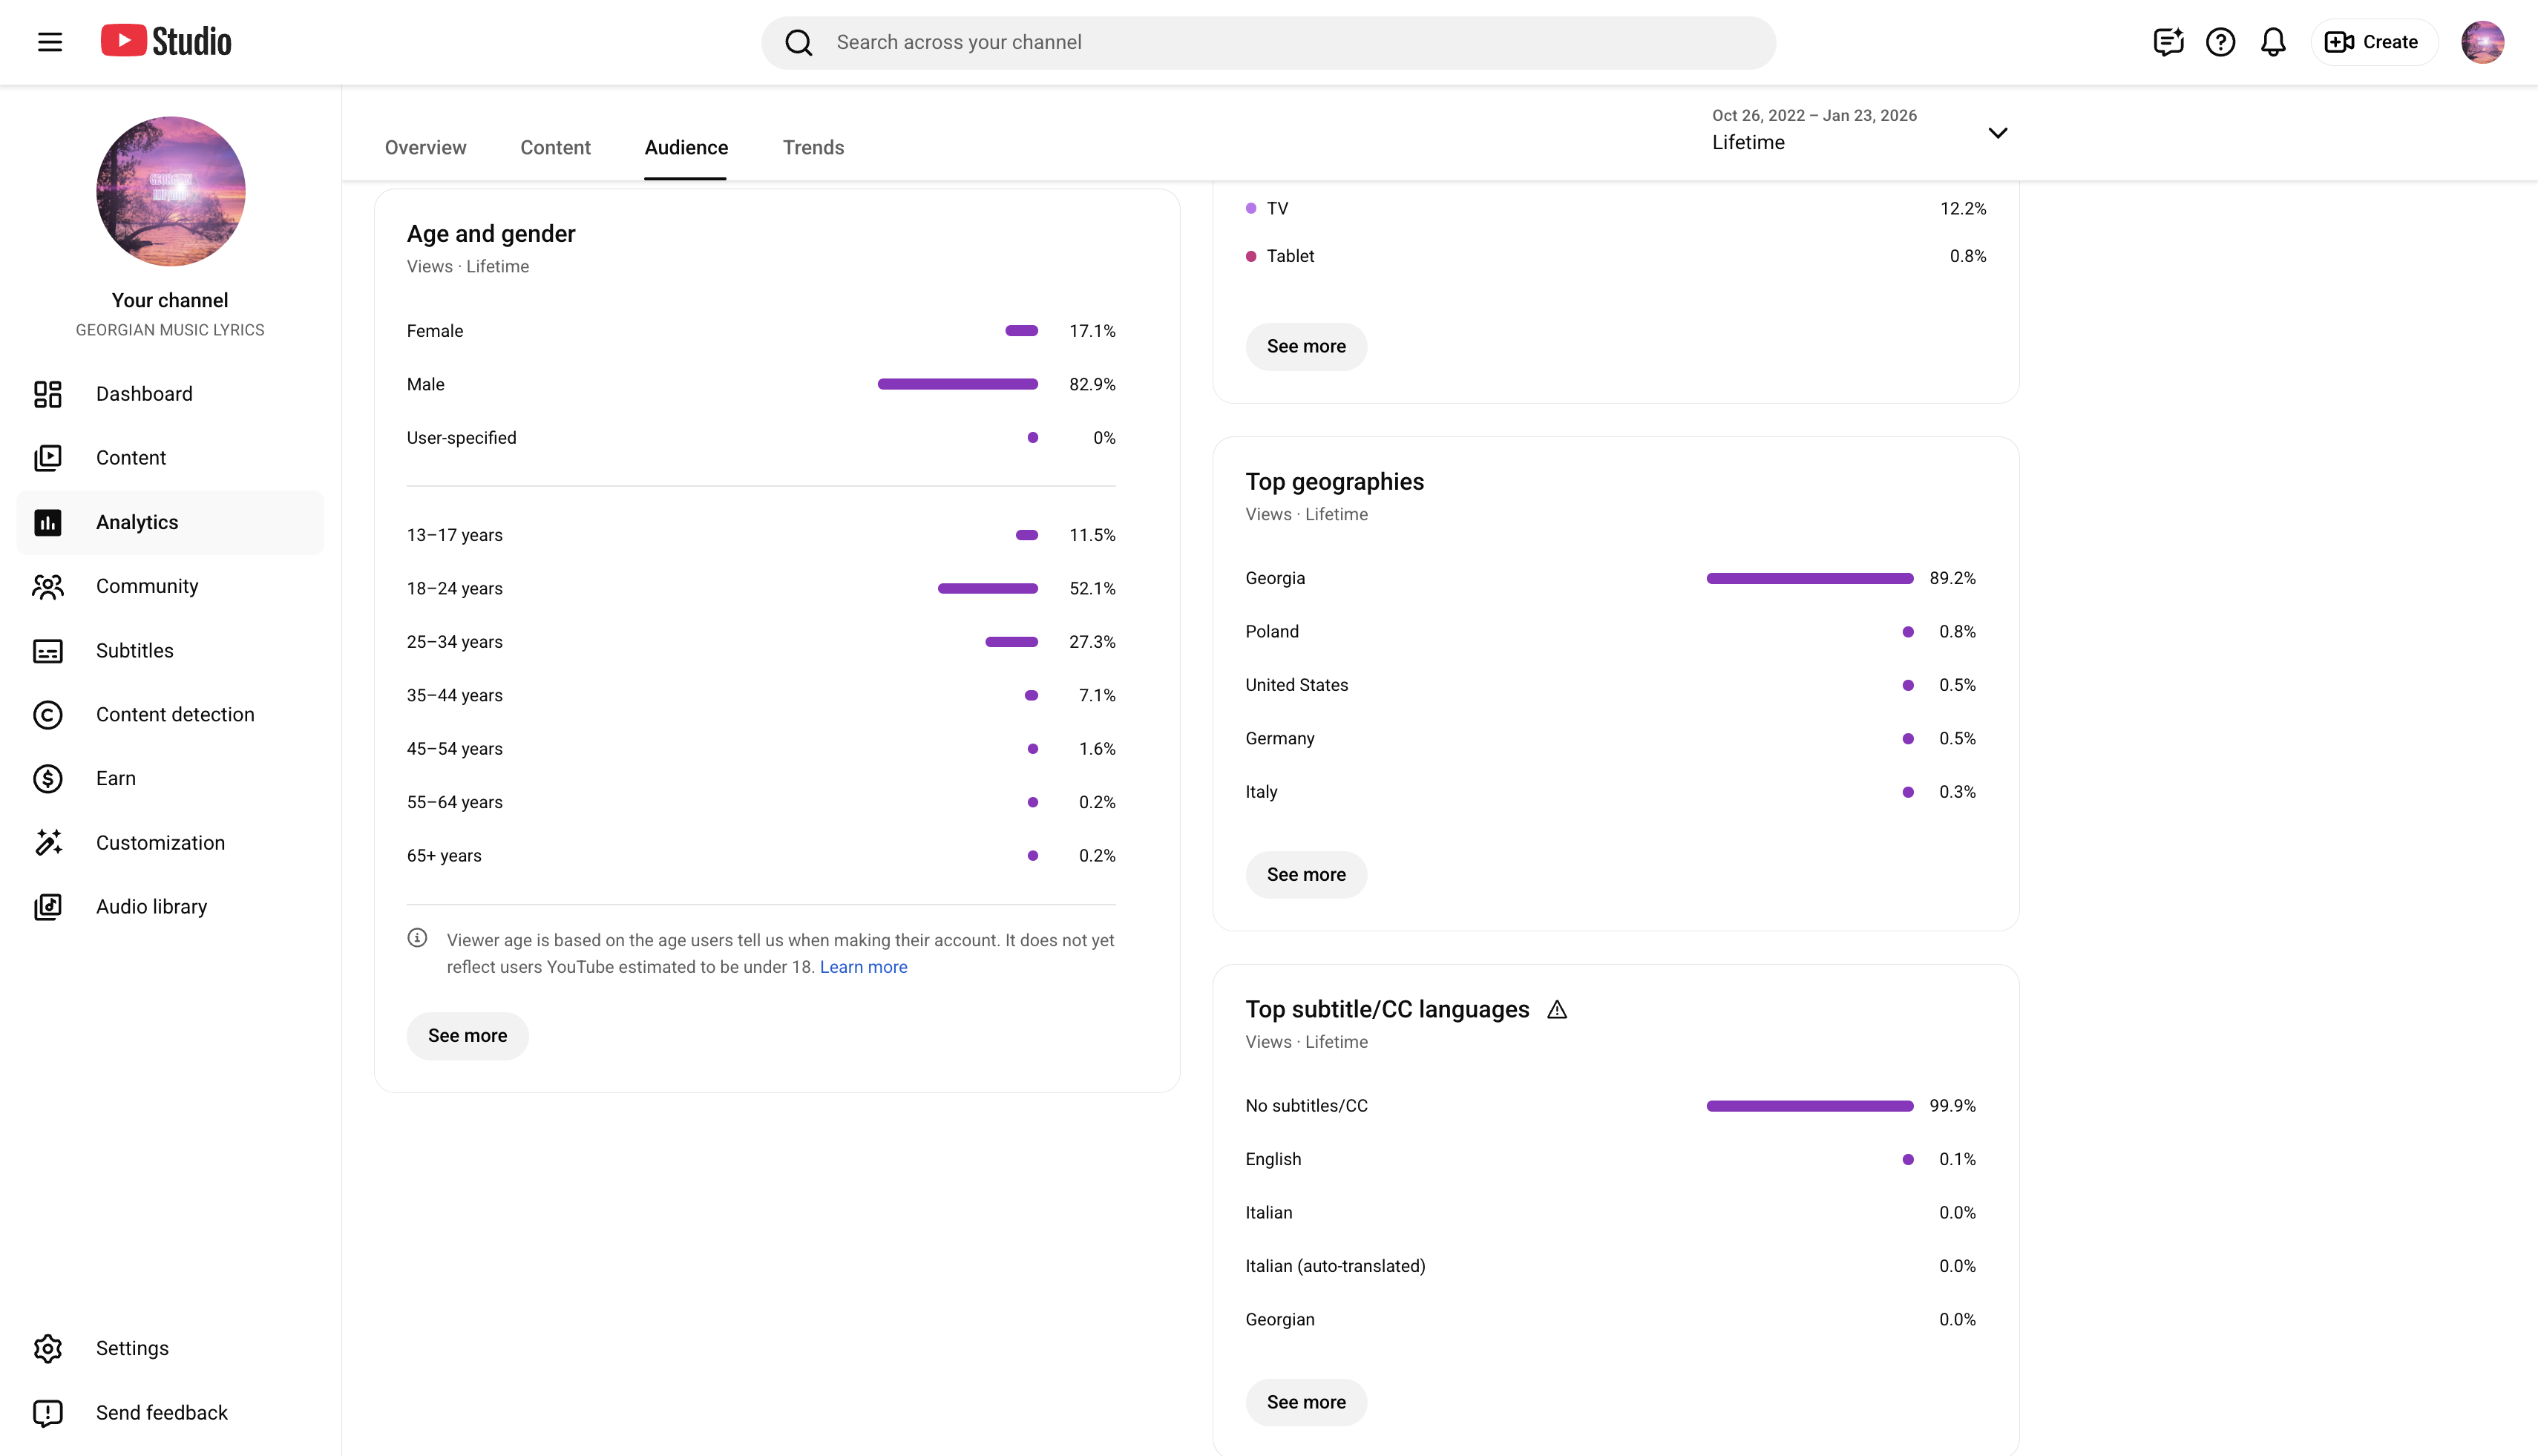Open the hamburger navigation menu
Screen dimensions: 2538x1456
[x=50, y=42]
